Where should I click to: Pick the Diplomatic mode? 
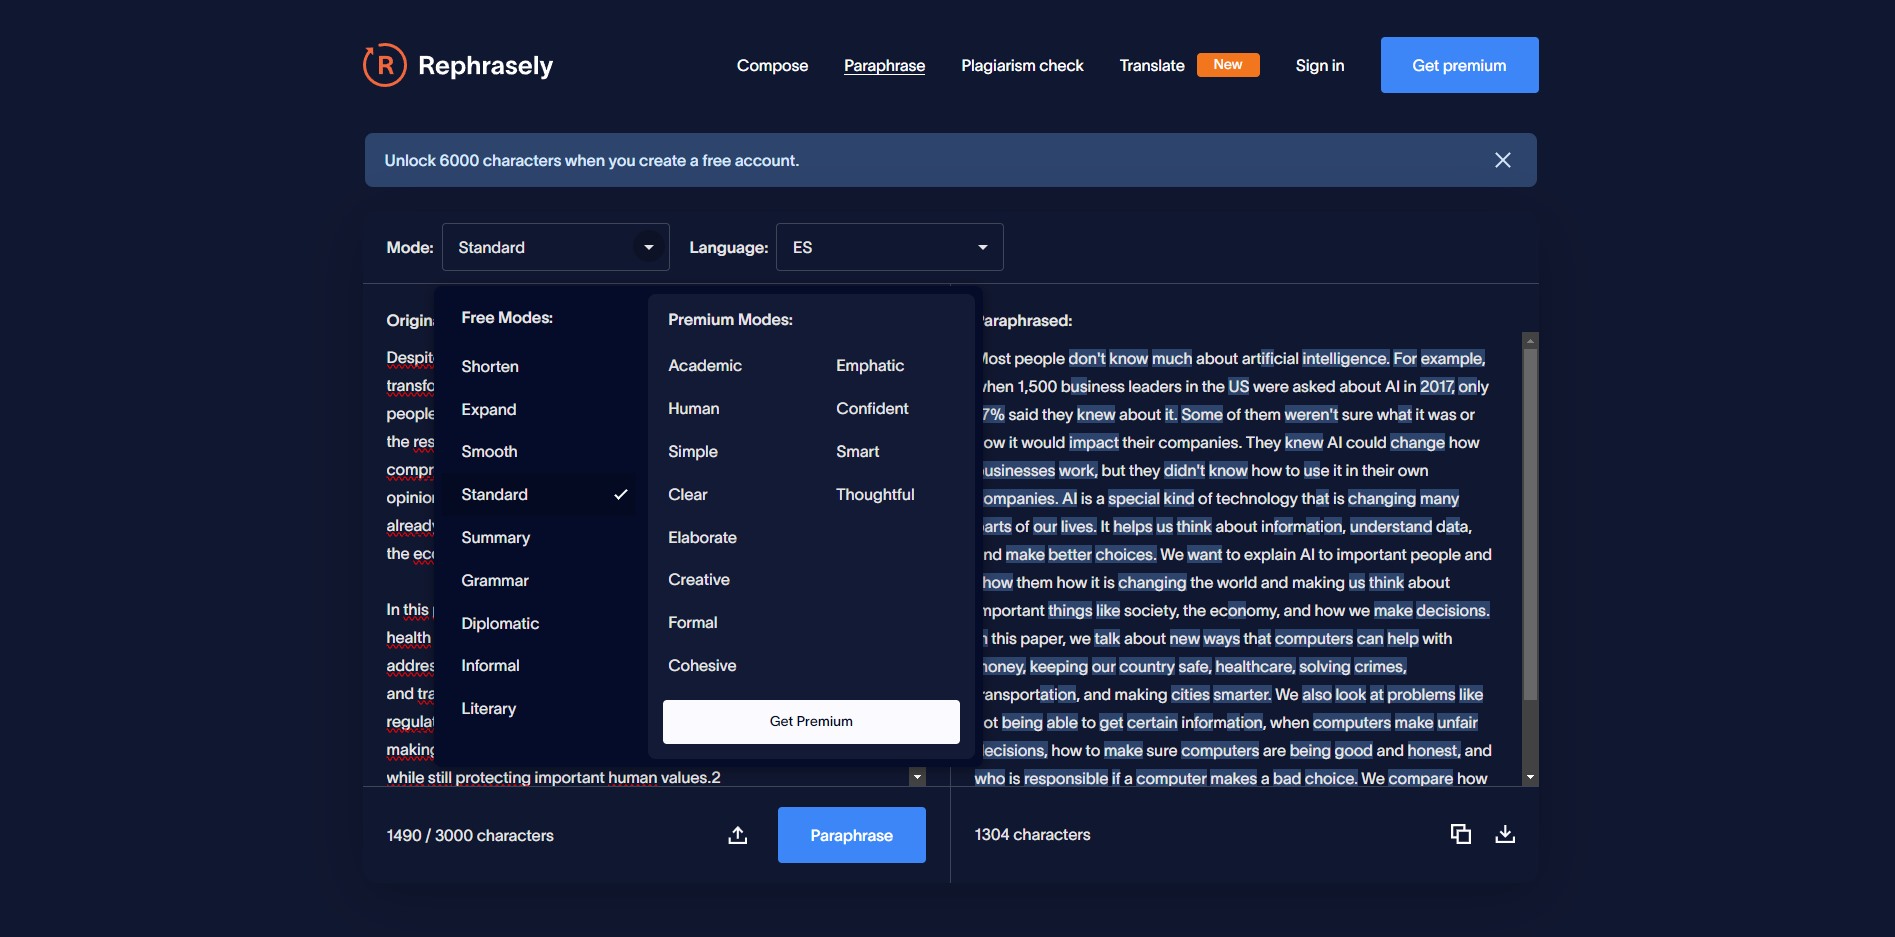(x=500, y=623)
